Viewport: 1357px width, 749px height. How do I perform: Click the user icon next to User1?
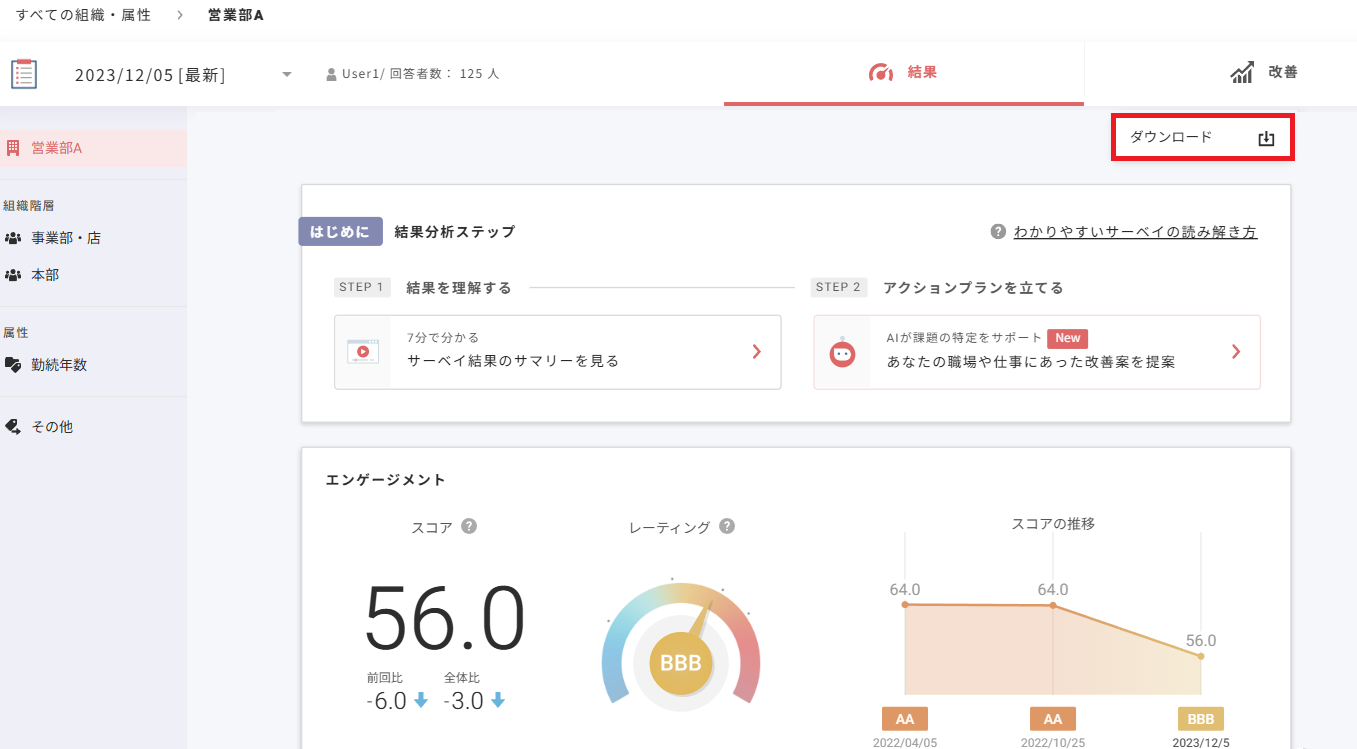tap(331, 72)
